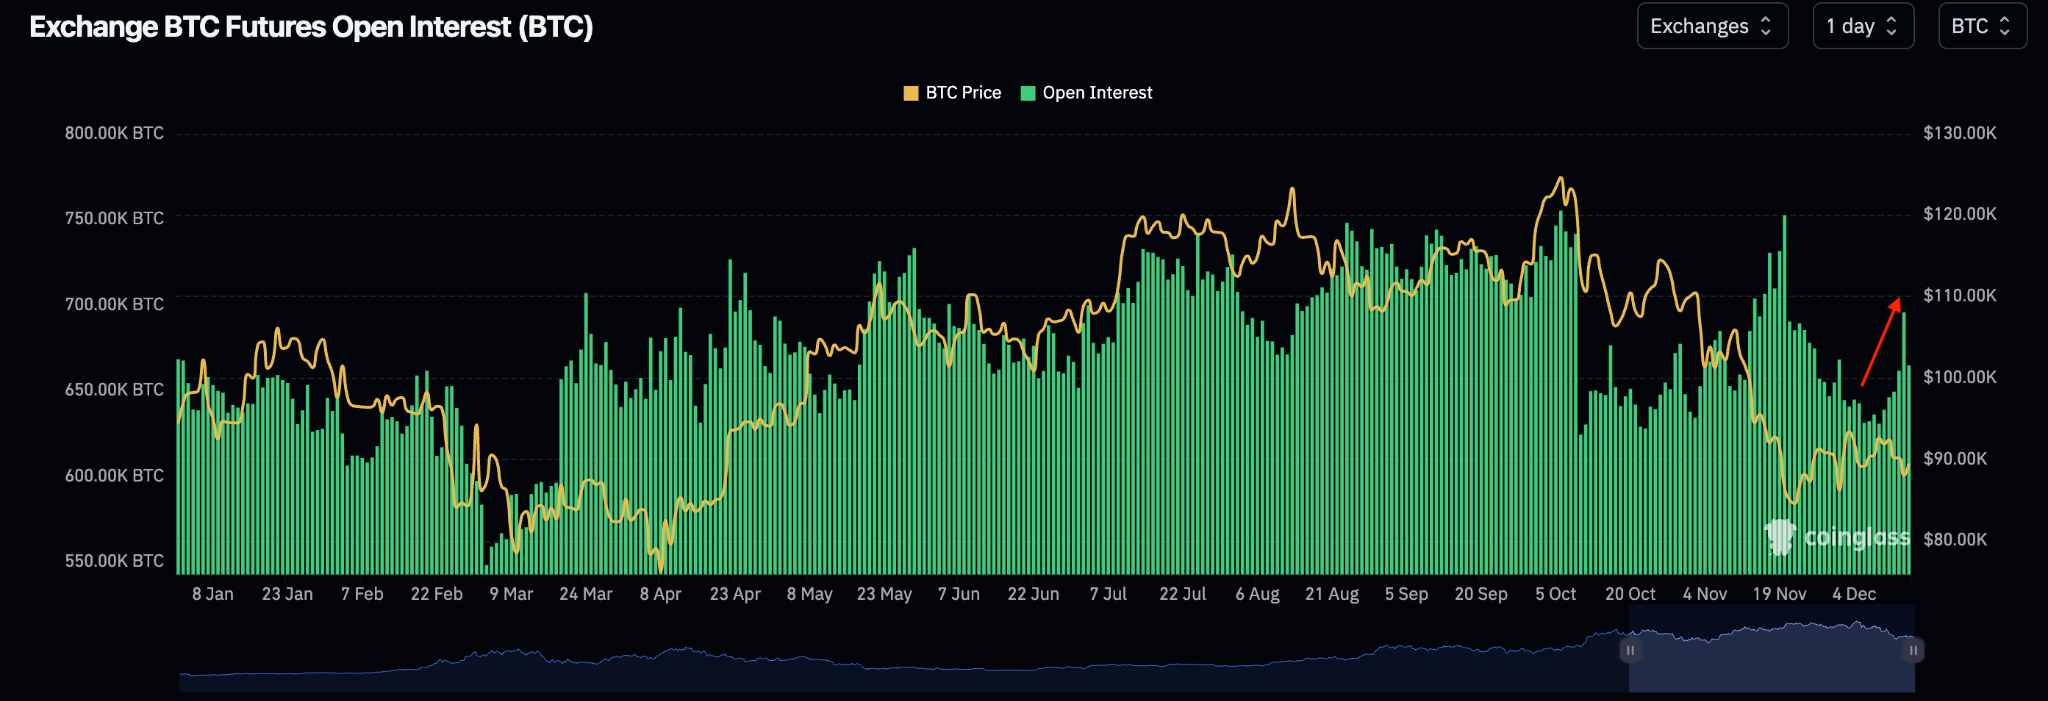Click the 24 Mar date label

[586, 594]
